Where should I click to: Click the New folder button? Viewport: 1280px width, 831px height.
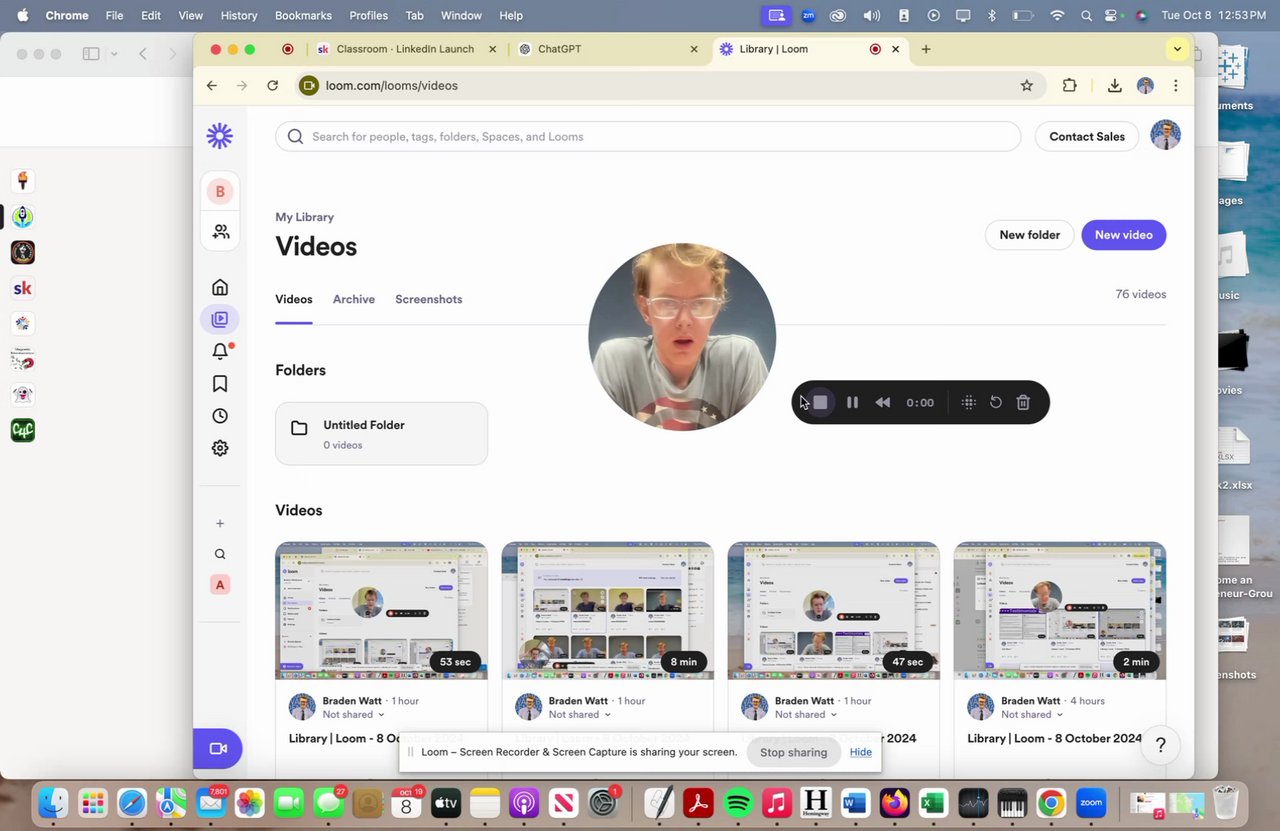click(1029, 235)
